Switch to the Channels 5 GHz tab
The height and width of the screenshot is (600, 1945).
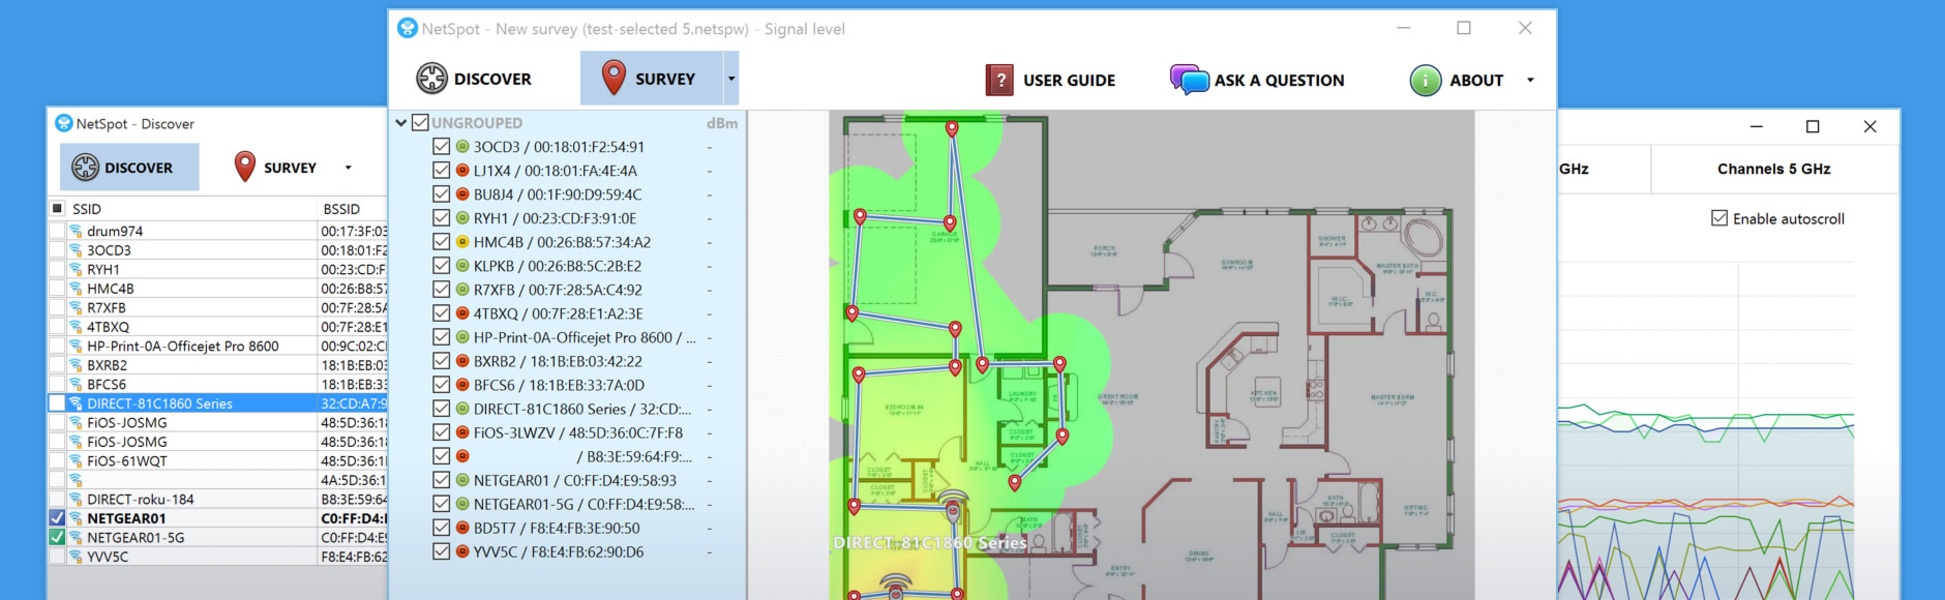(x=1774, y=169)
